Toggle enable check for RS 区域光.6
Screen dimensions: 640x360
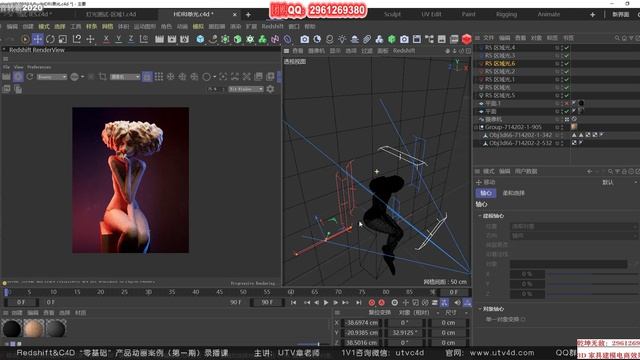[567, 64]
